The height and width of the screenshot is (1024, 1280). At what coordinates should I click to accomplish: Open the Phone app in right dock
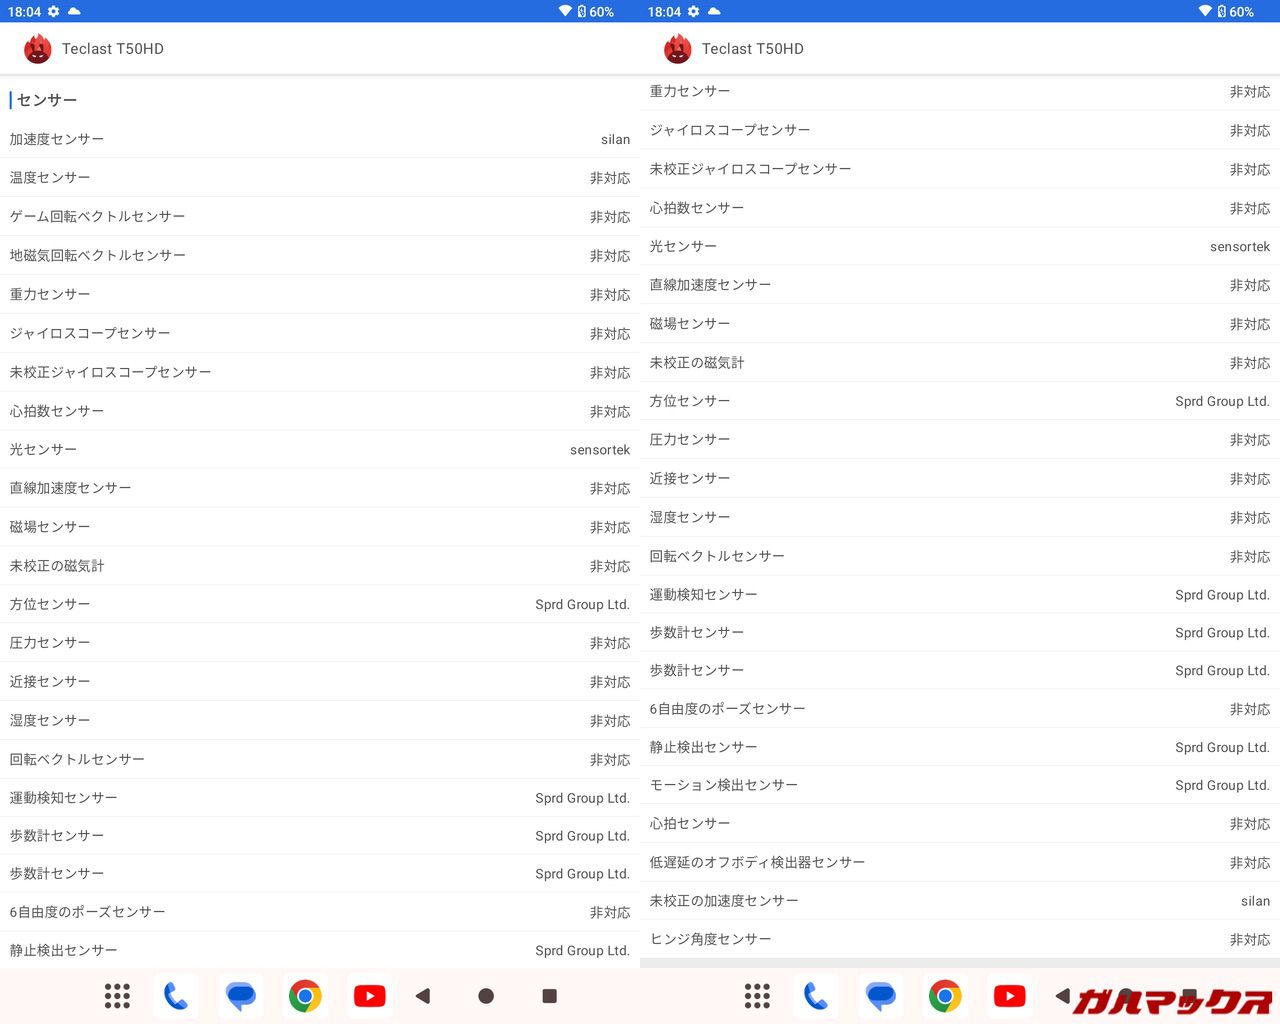pyautogui.click(x=816, y=996)
